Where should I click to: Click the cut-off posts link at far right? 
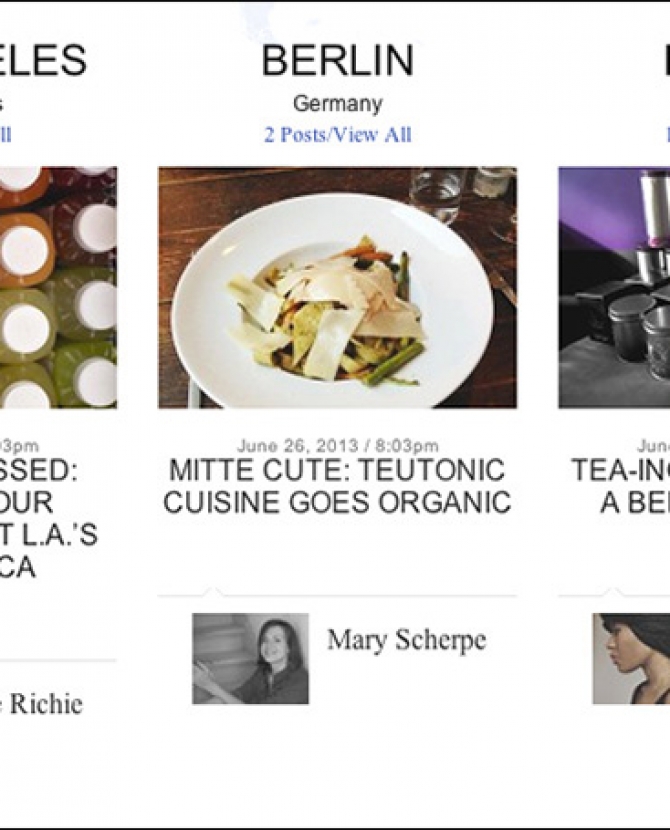click(x=666, y=135)
